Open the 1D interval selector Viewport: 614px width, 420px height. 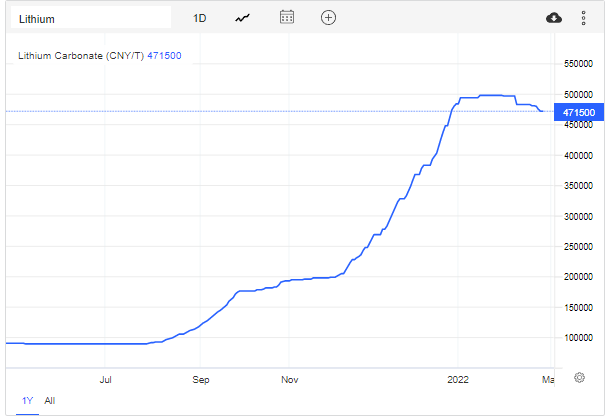(x=199, y=18)
